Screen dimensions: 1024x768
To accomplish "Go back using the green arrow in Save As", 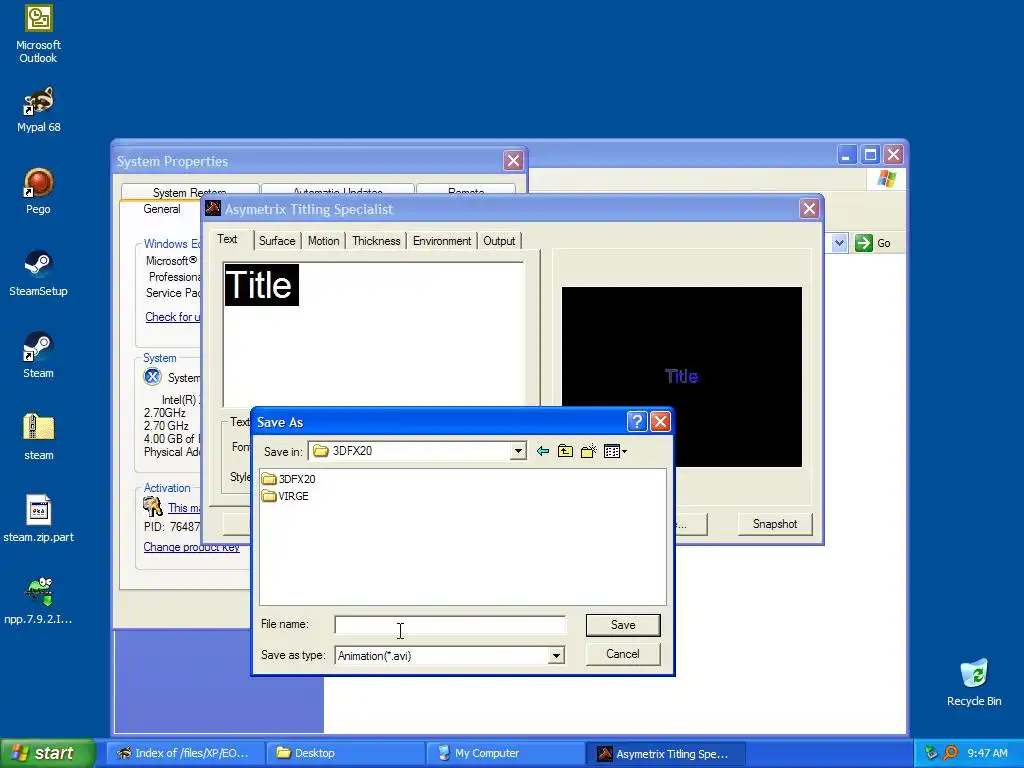I will click(x=543, y=451).
